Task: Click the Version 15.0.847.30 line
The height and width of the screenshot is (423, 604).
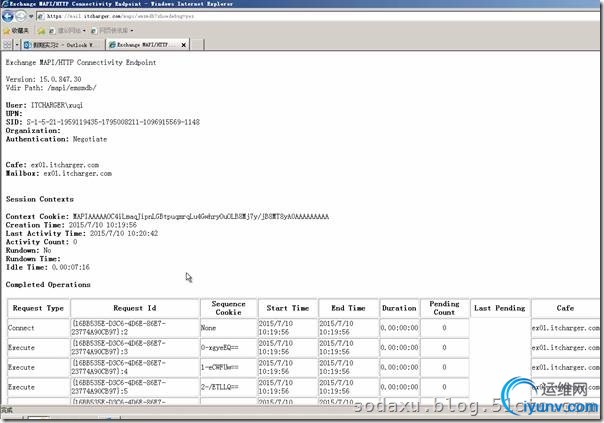Action: [x=44, y=79]
